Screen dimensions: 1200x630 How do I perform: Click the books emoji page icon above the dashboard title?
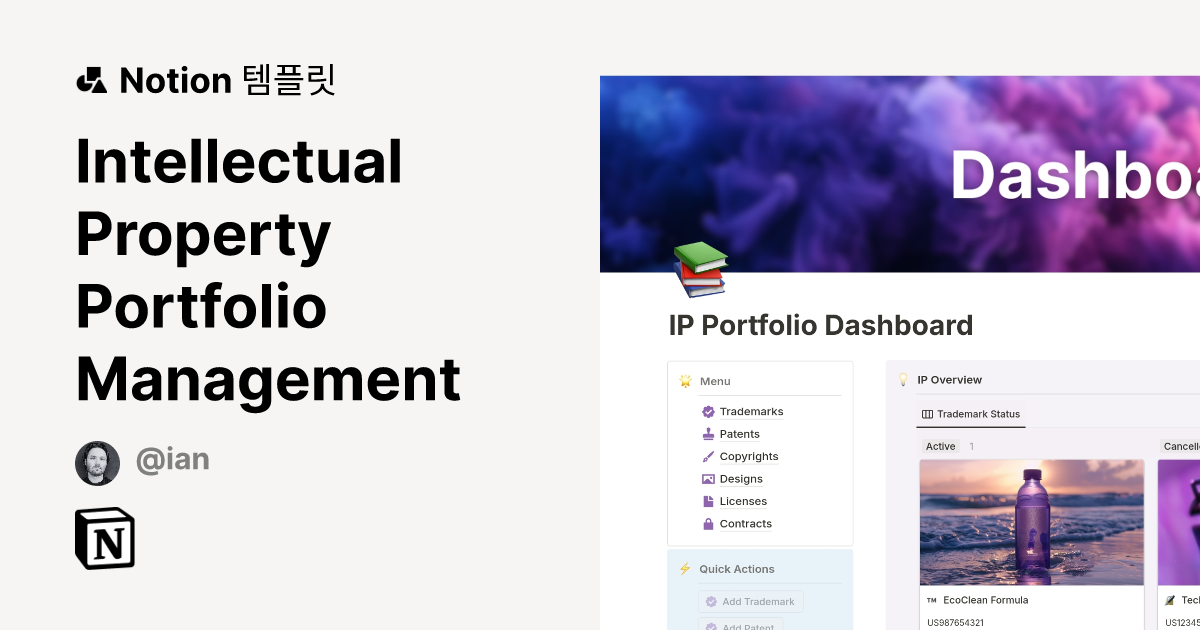(700, 270)
